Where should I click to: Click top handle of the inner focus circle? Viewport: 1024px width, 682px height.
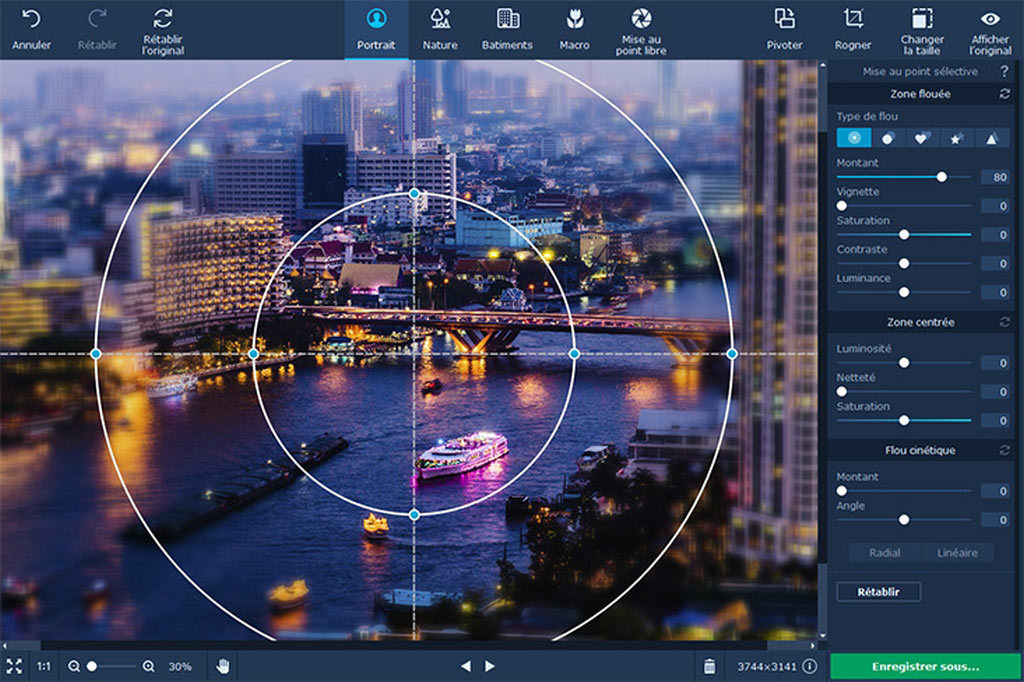(x=414, y=193)
